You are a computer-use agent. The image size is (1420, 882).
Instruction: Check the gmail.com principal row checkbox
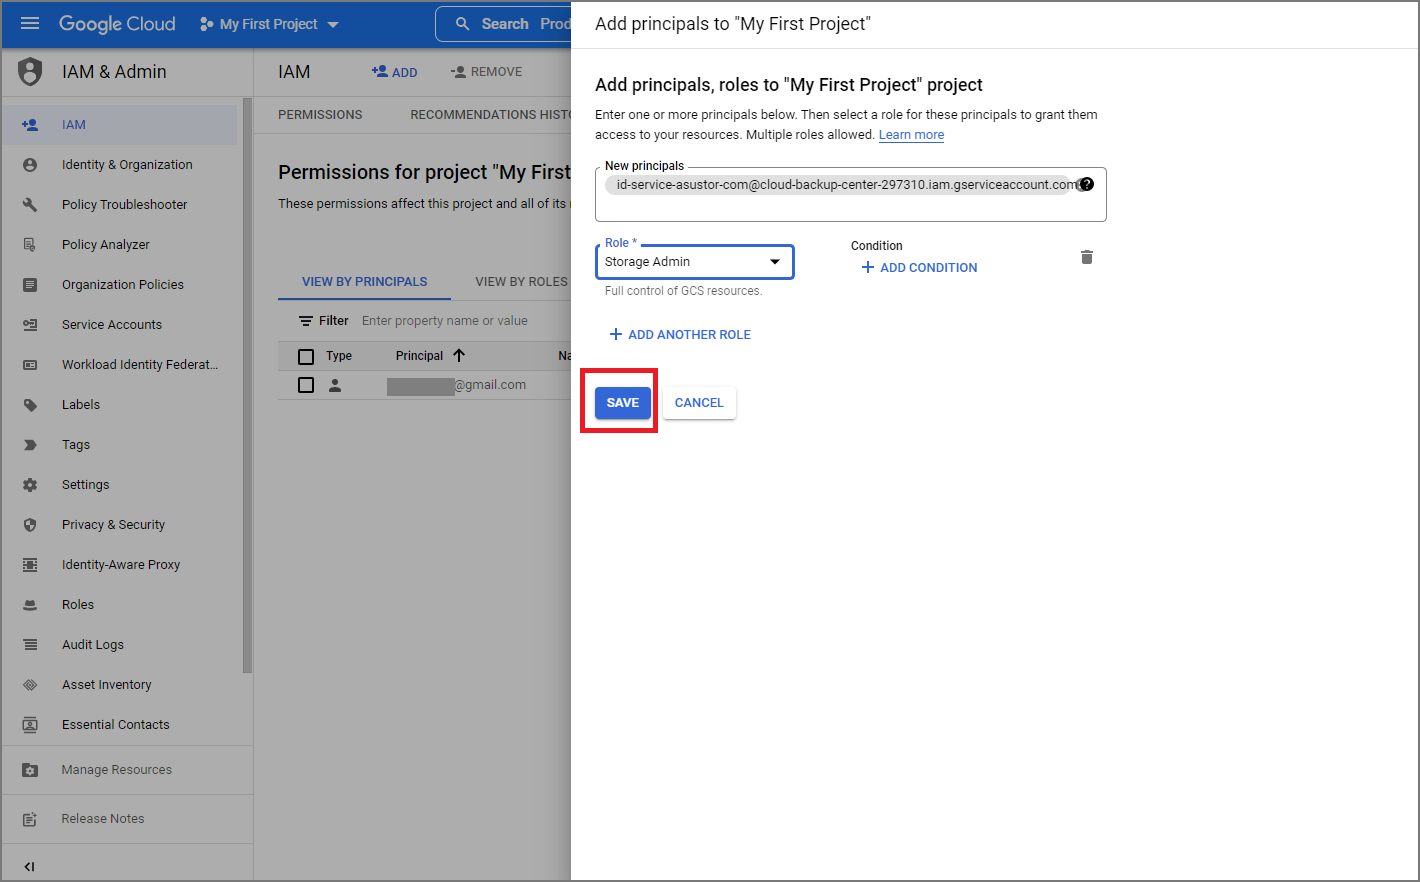[306, 385]
